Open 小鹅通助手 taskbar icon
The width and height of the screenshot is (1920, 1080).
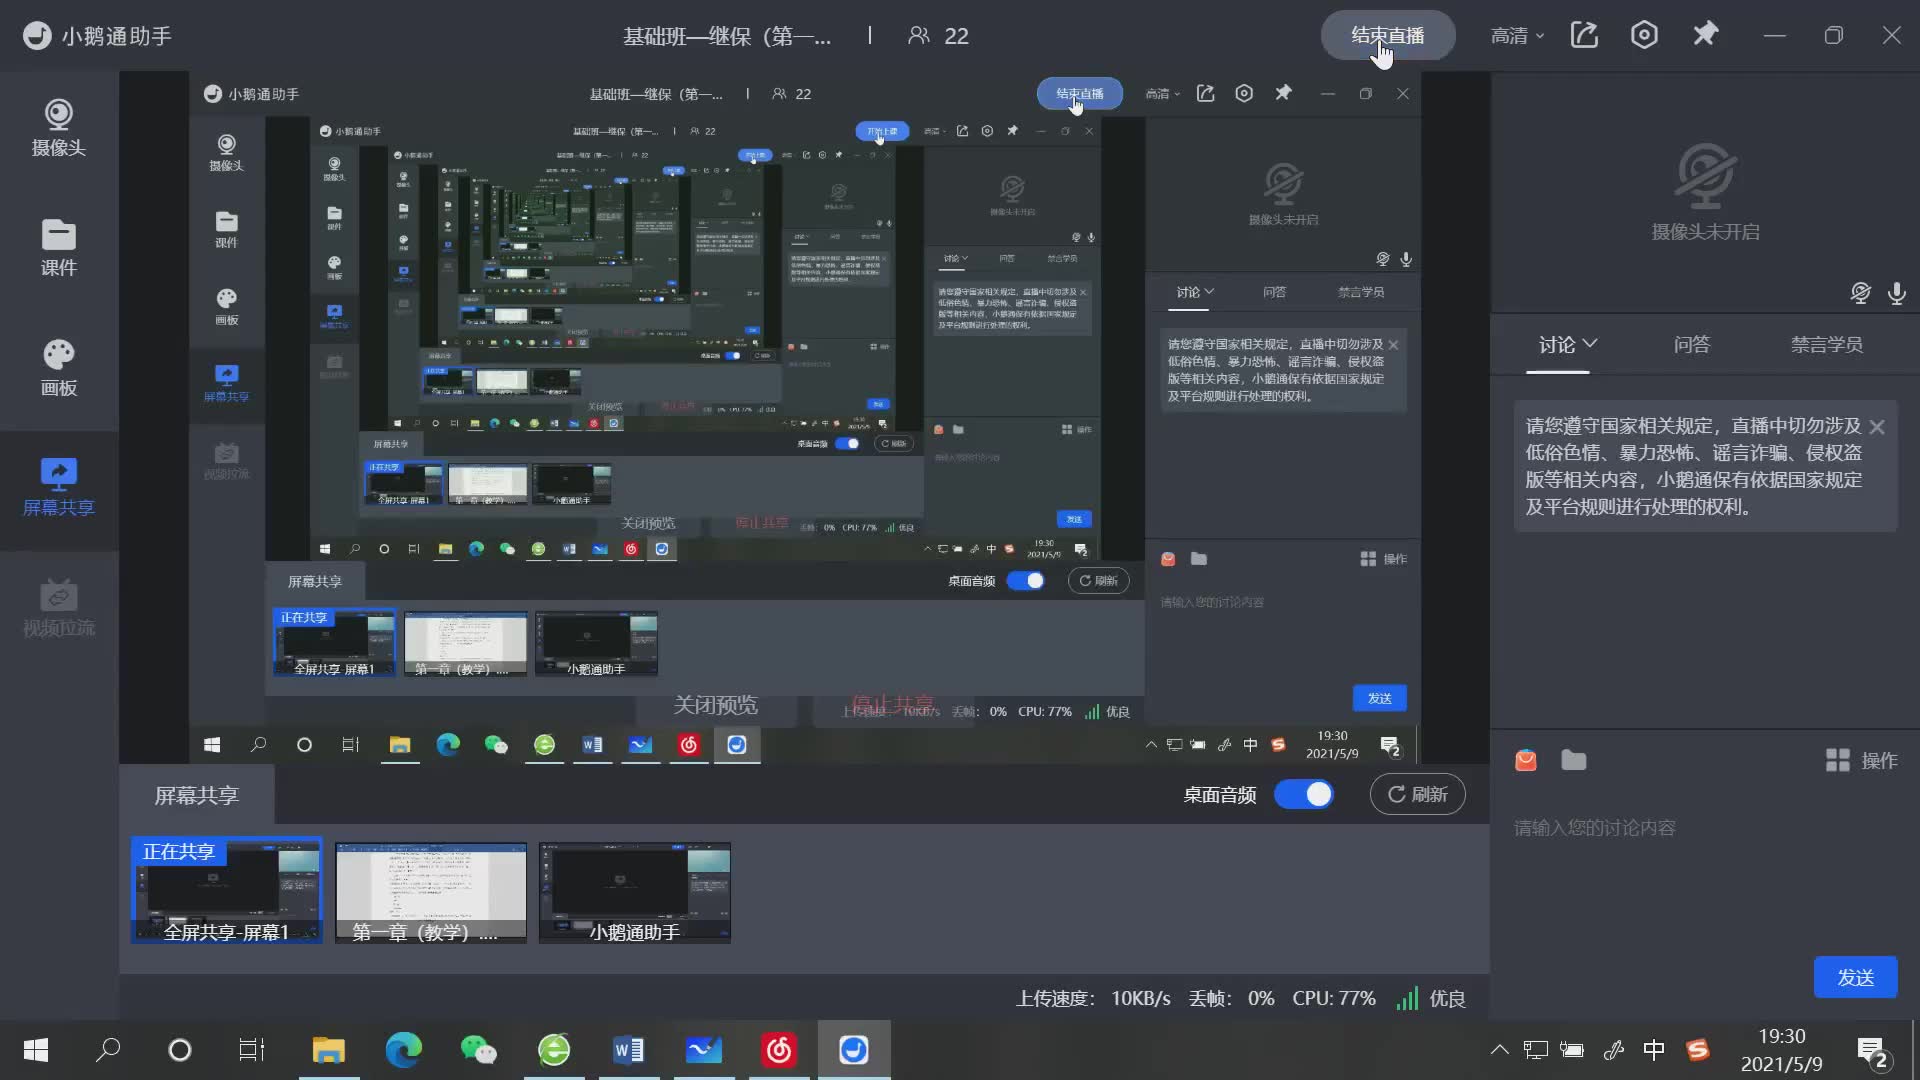[x=854, y=1050]
